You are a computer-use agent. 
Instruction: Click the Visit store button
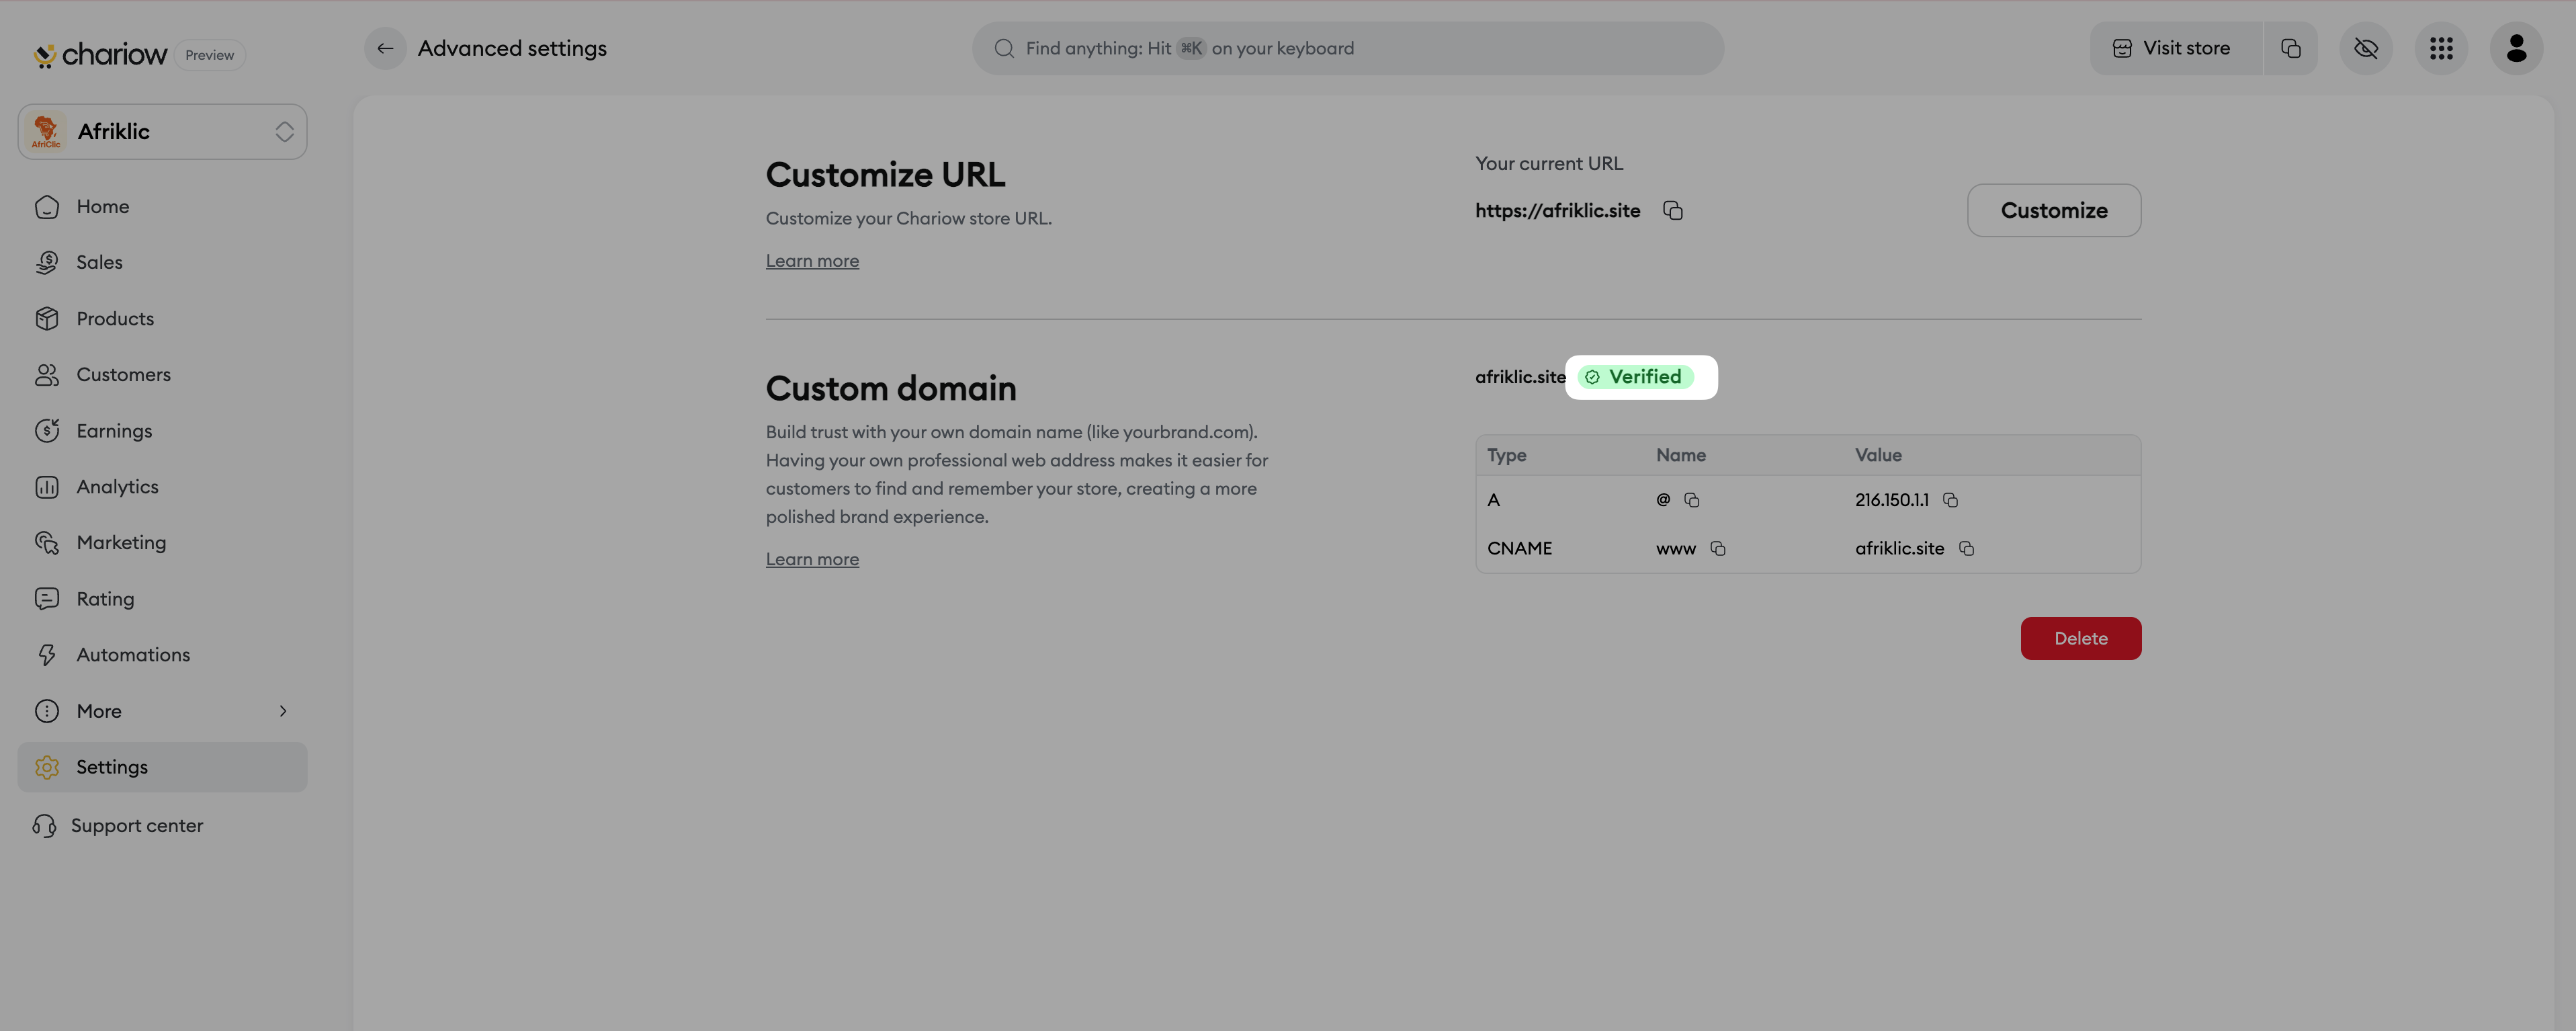click(x=2174, y=48)
